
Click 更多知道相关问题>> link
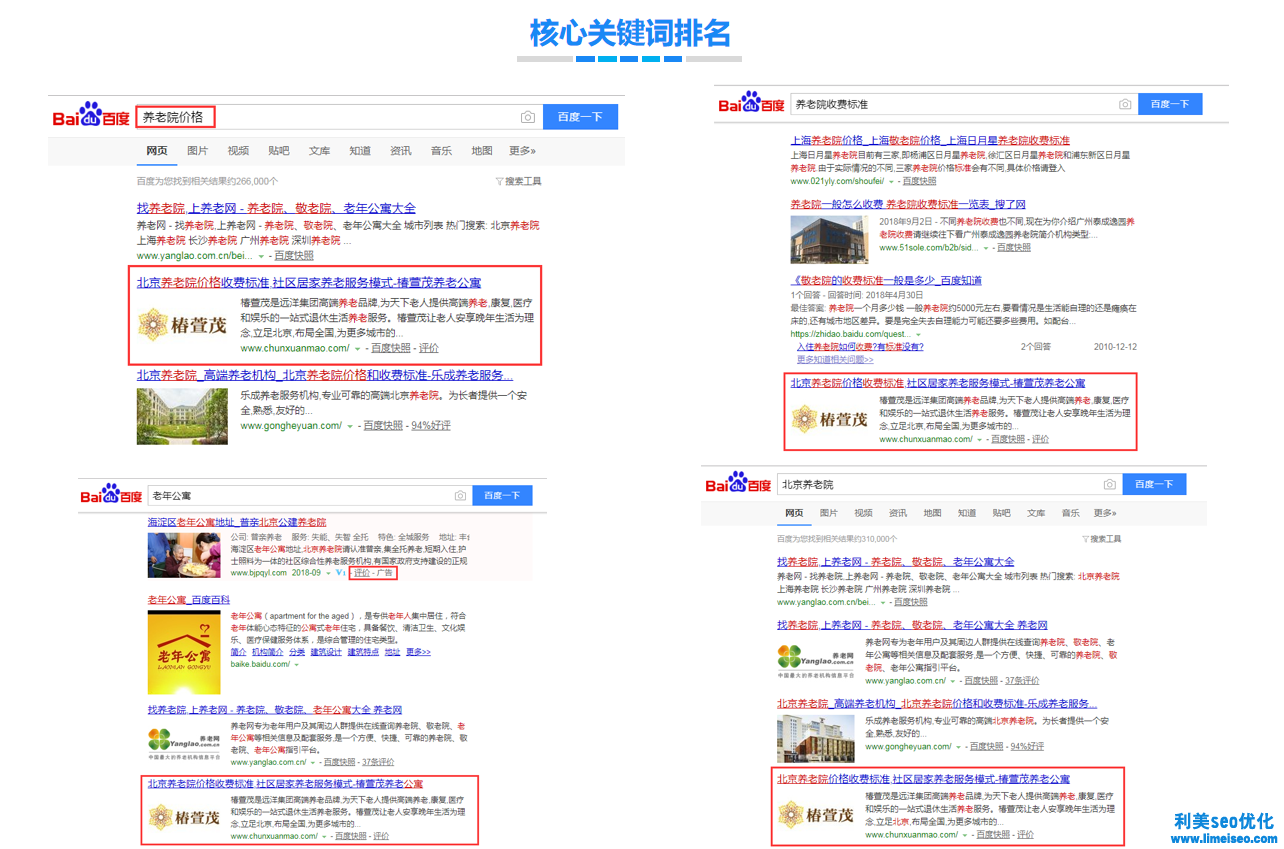tap(835, 359)
